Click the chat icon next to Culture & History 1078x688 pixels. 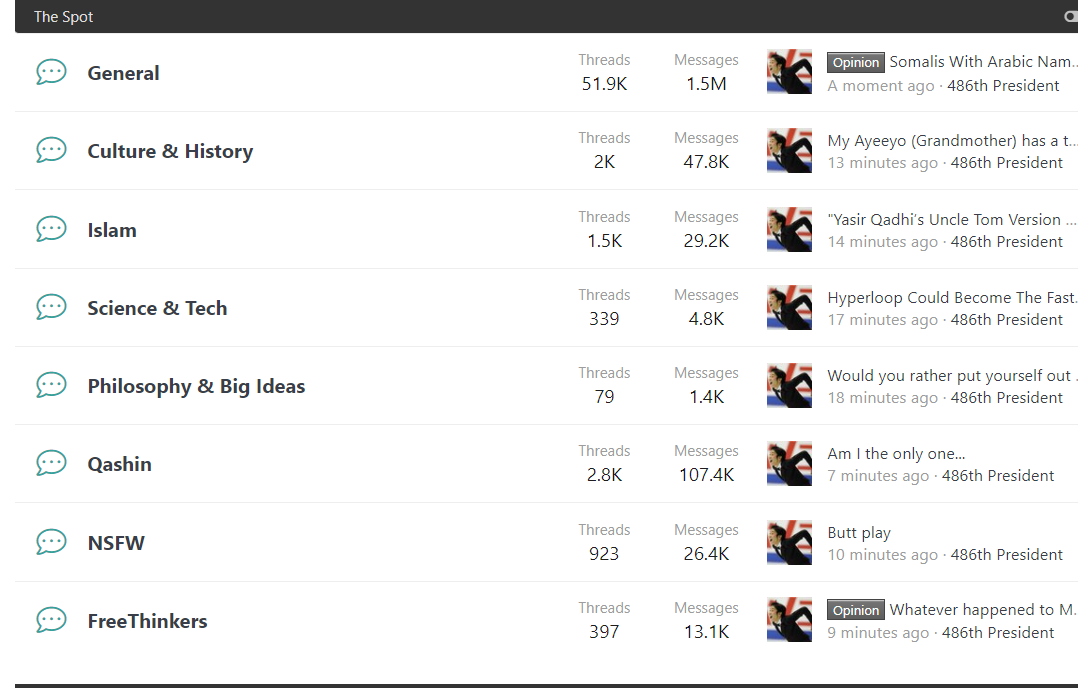(x=51, y=150)
